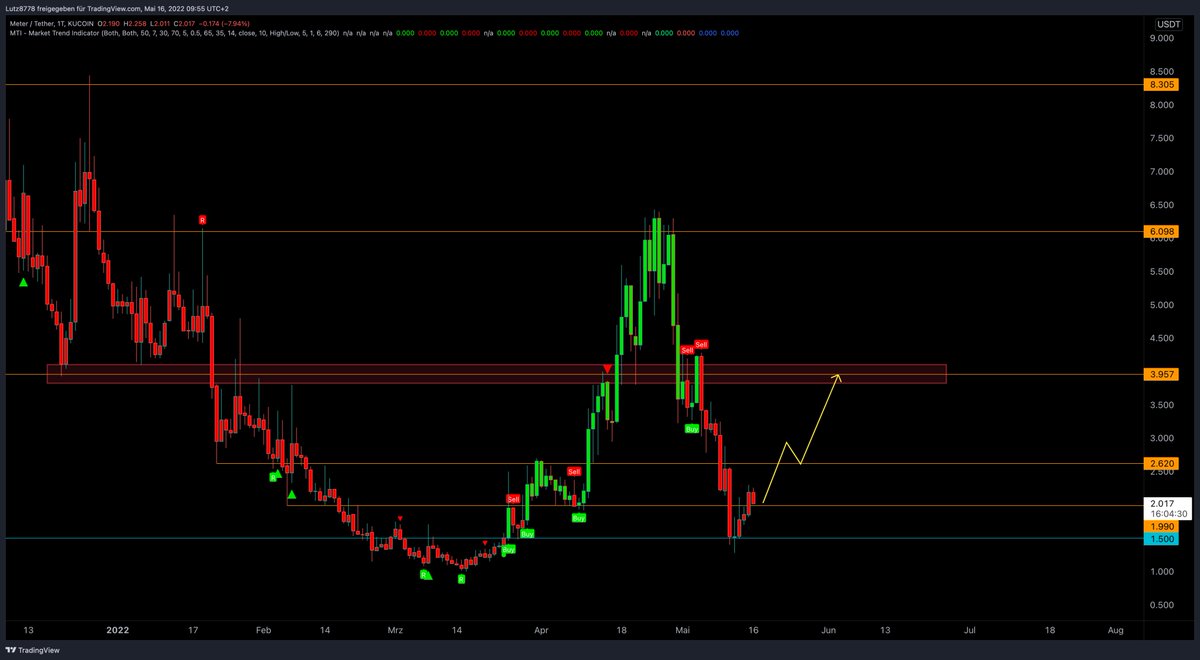
Task: Click the Feb label on time axis
Action: click(x=263, y=631)
